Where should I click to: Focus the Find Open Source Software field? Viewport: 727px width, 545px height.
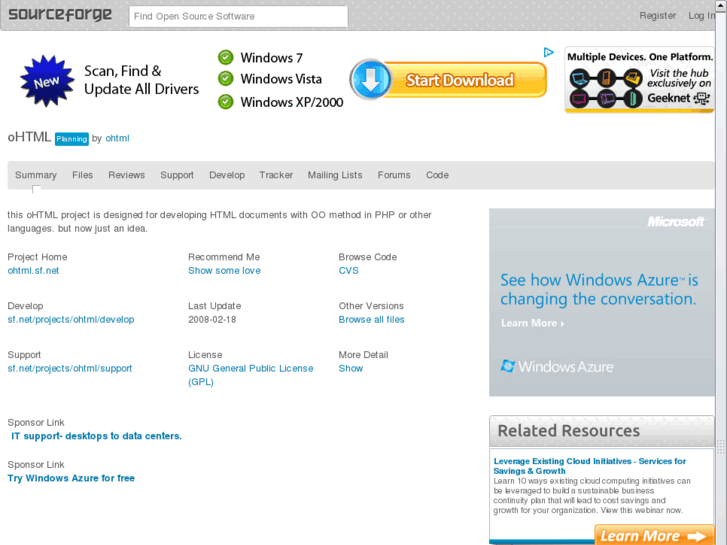tap(238, 16)
